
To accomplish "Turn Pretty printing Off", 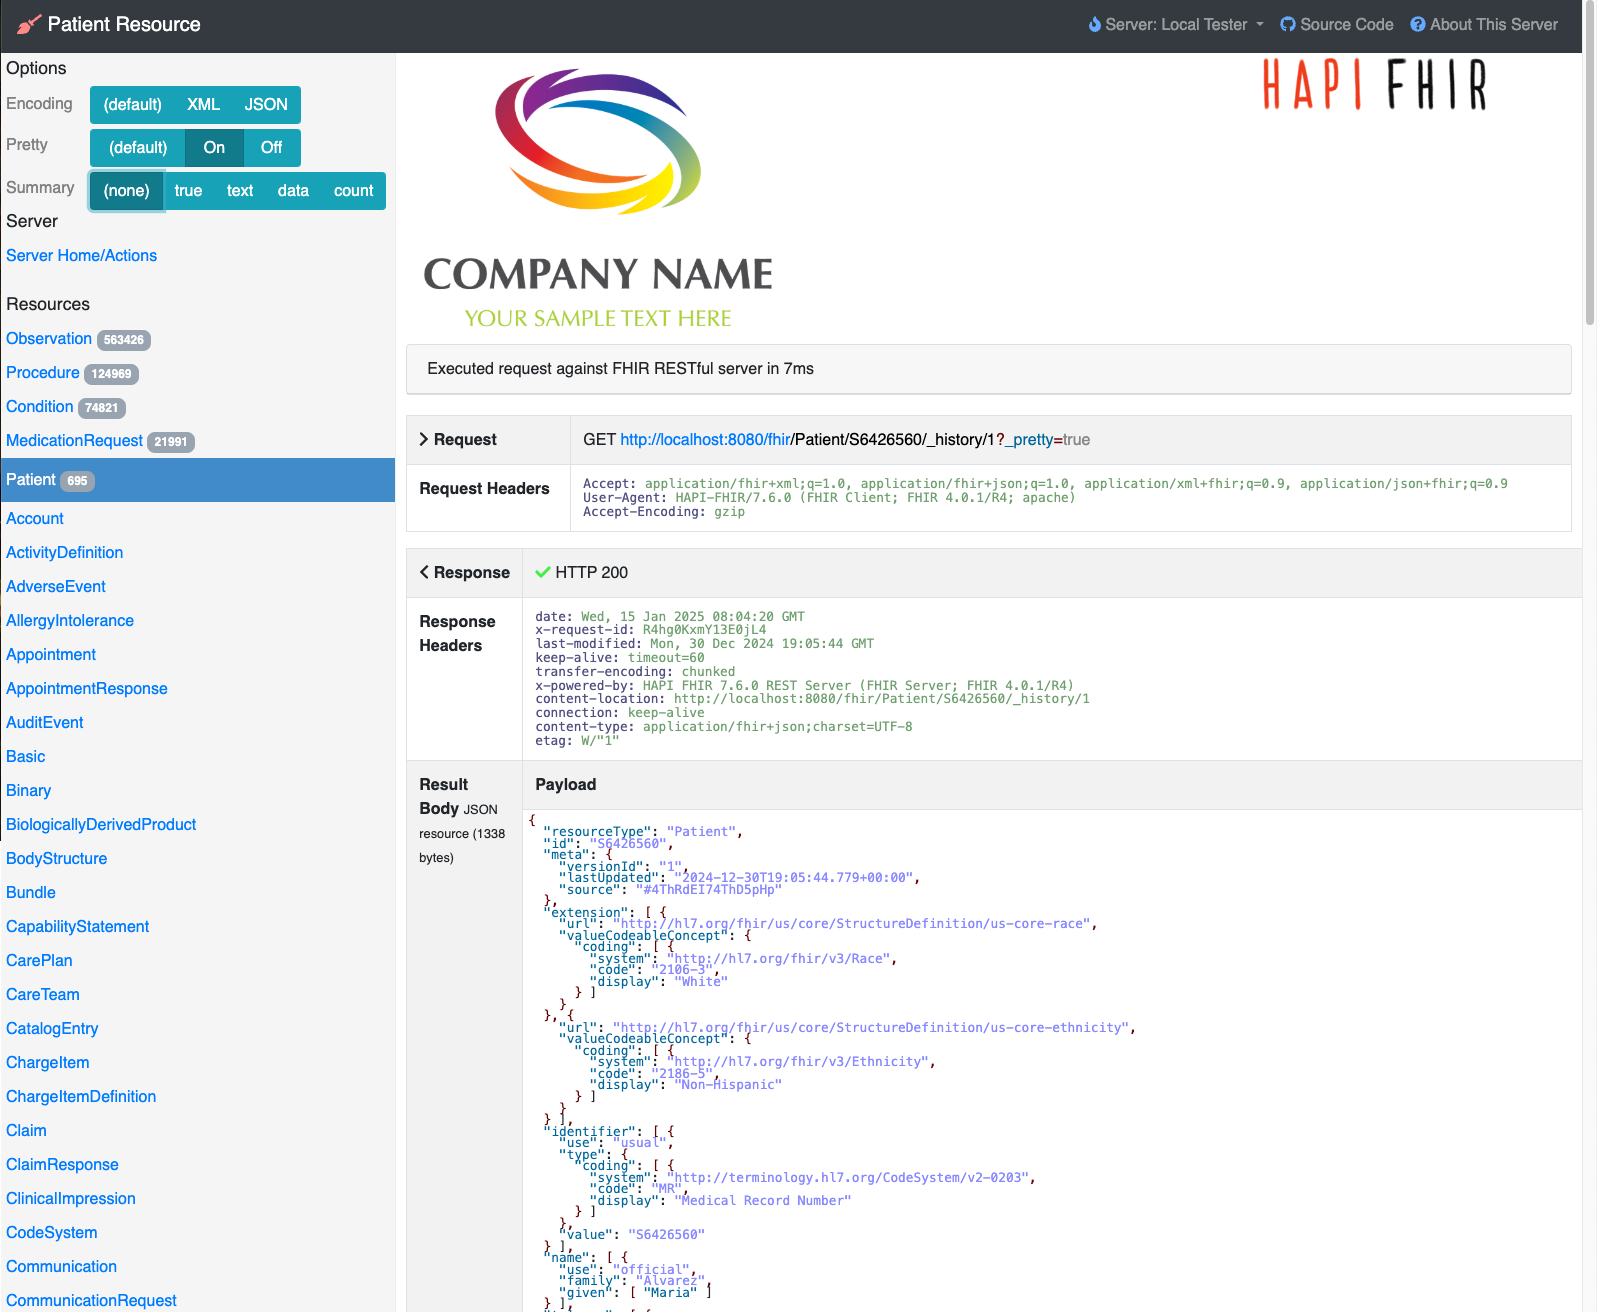I will [x=271, y=148].
